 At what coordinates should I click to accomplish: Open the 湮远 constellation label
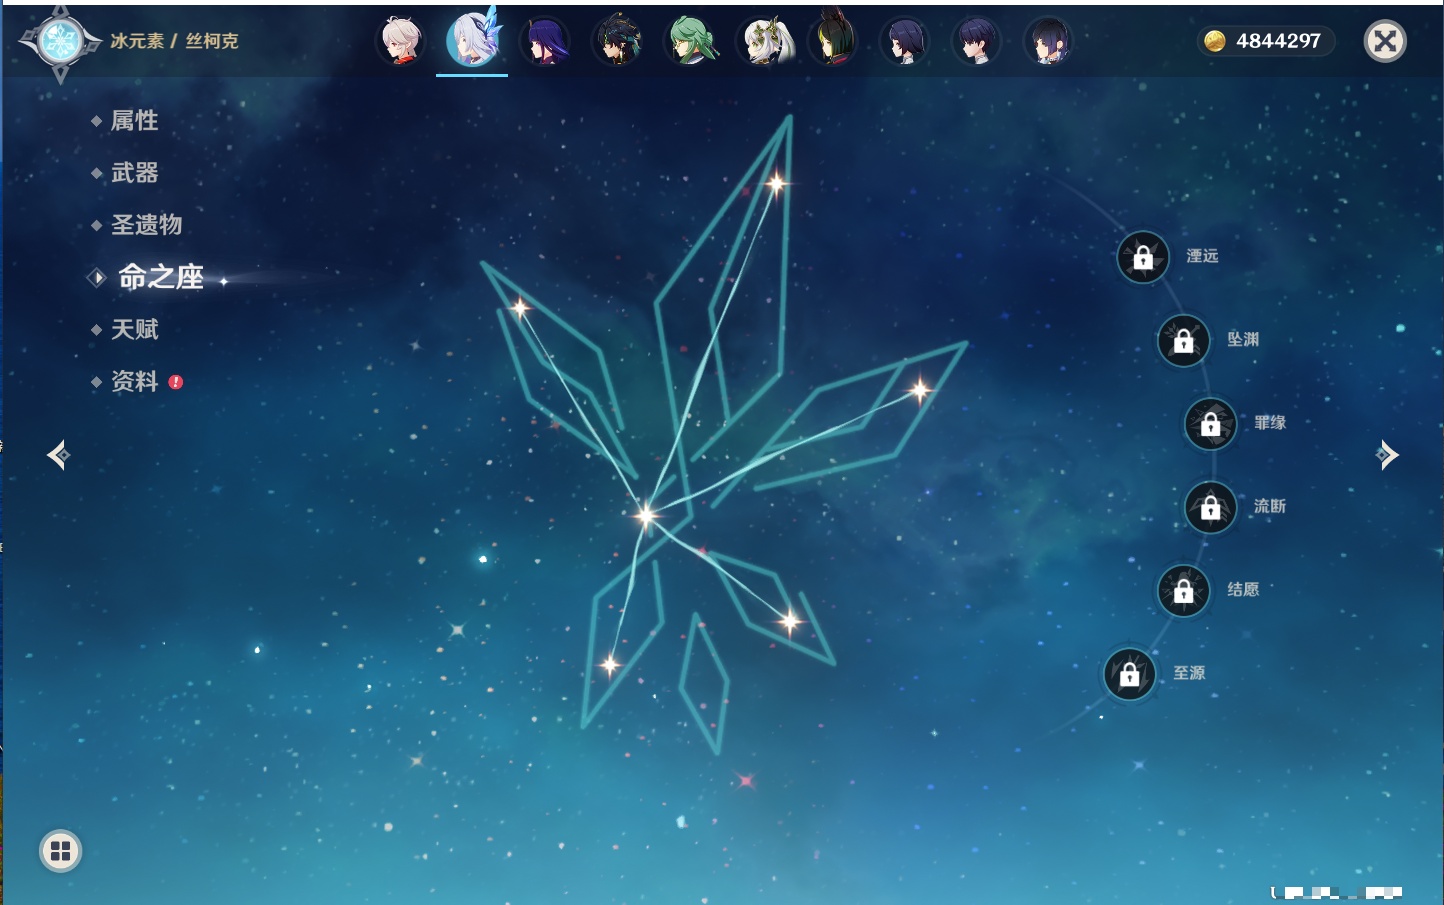[1202, 256]
